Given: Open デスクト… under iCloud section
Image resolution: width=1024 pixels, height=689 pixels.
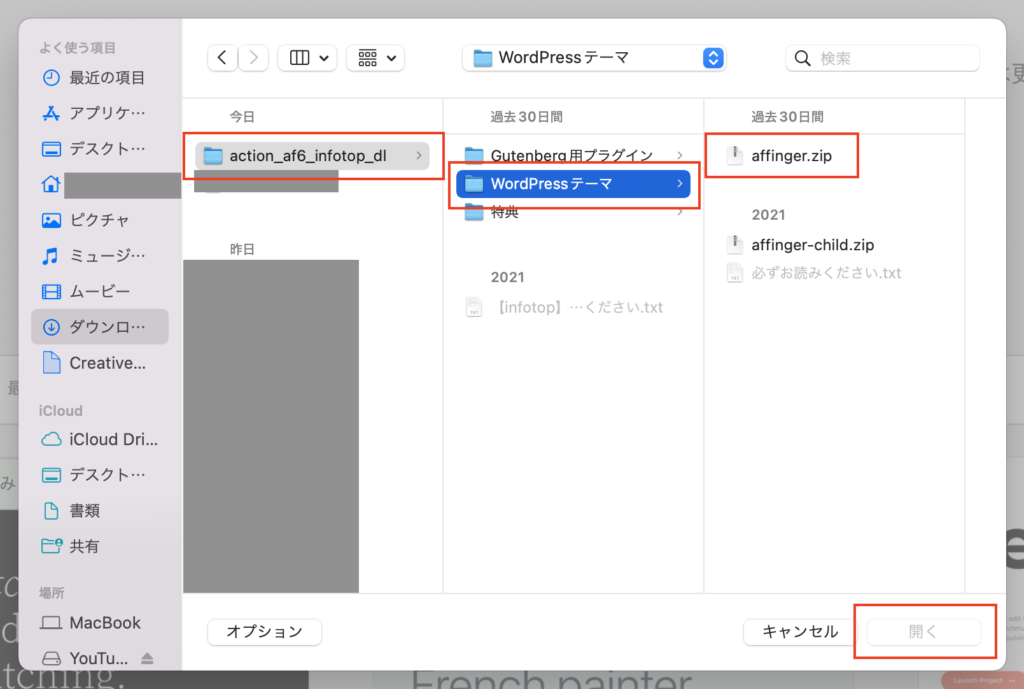Looking at the screenshot, I should pyautogui.click(x=100, y=475).
